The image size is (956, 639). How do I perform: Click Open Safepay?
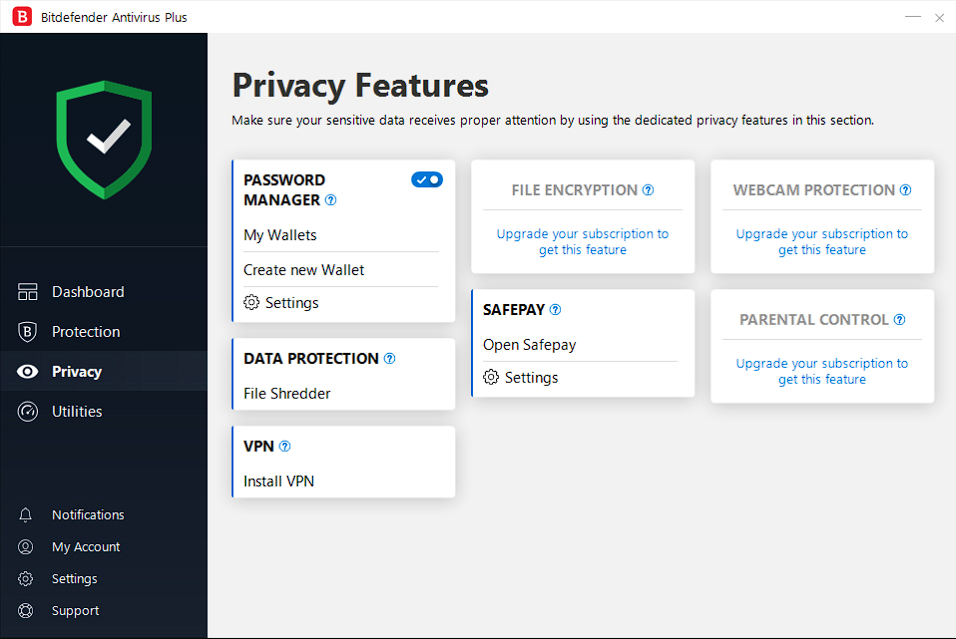click(x=530, y=345)
